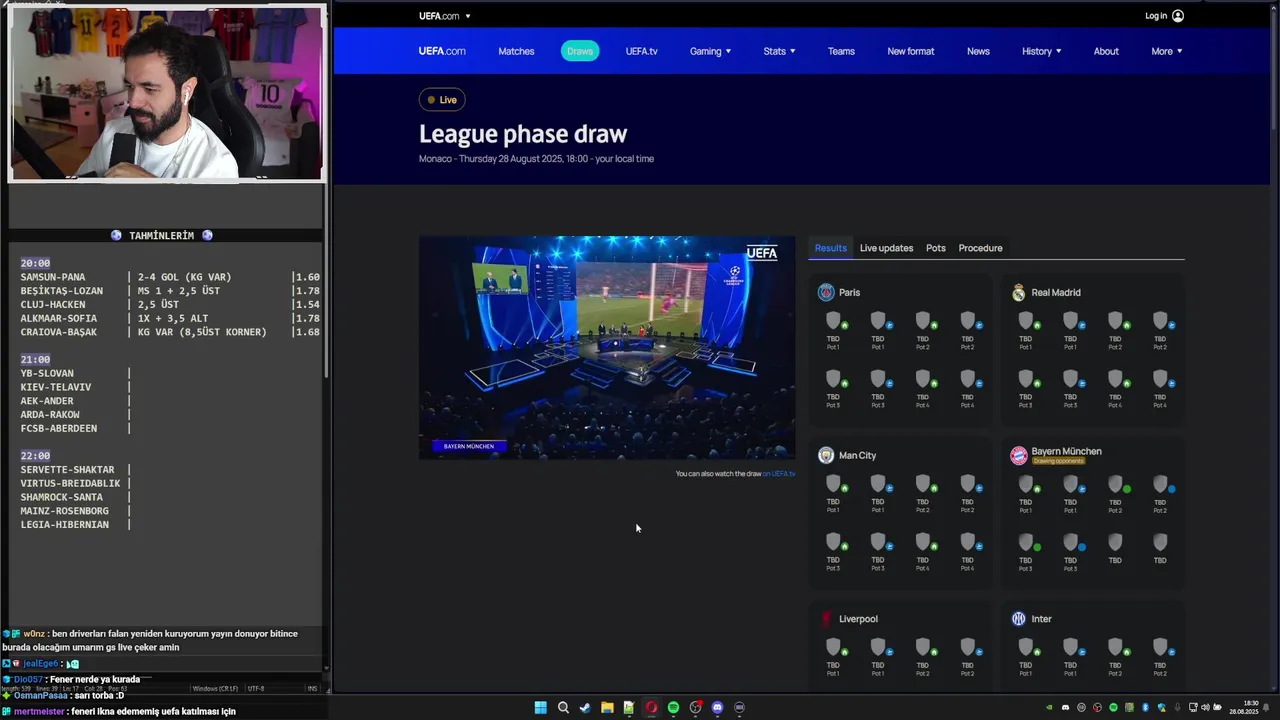Click the 'Drawing opponents' label under Bayern

tap(1058, 461)
